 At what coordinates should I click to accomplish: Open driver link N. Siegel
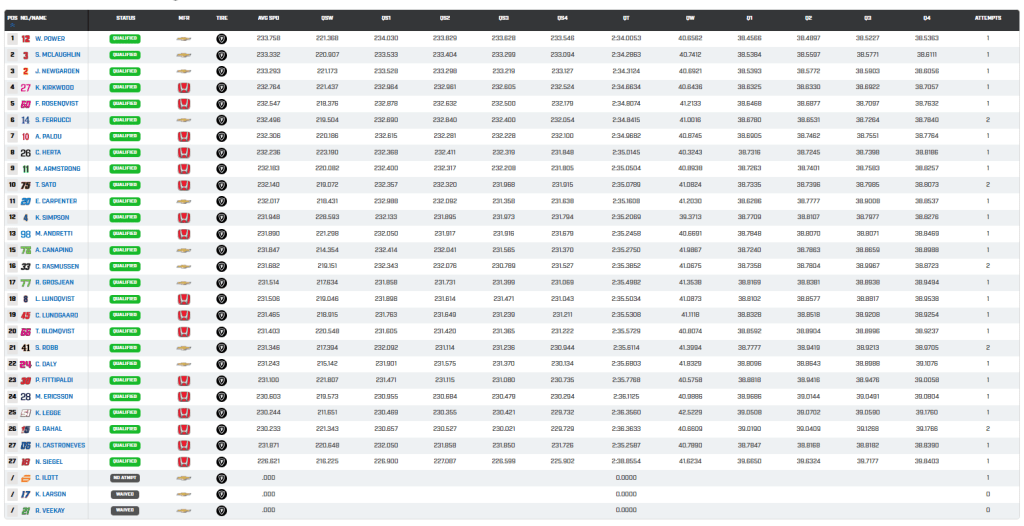click(50, 462)
